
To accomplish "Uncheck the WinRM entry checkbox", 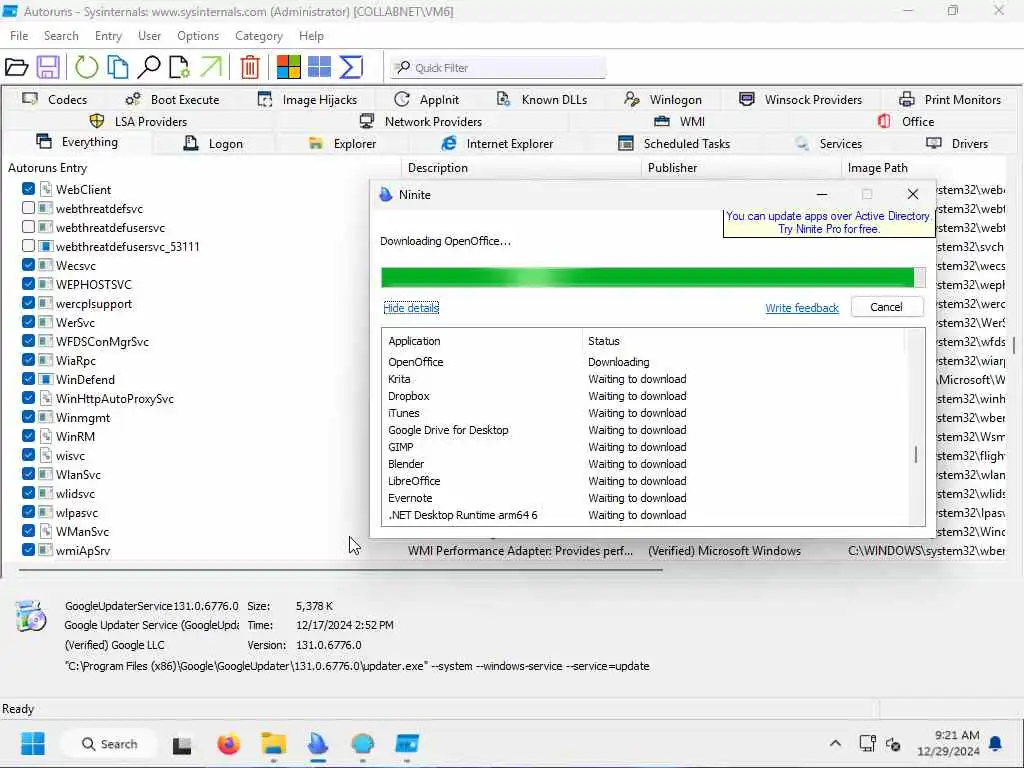I will click(x=28, y=435).
